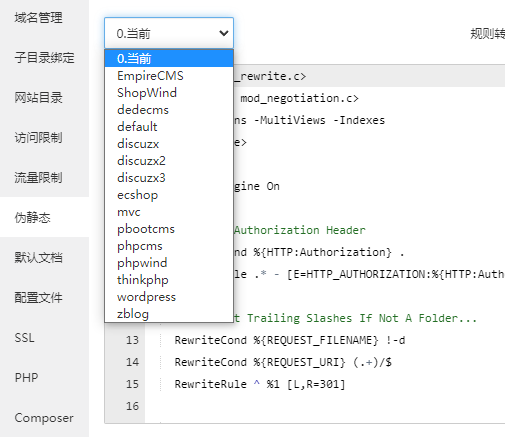The image size is (505, 437).
Task: Open the 子目录绑定 sidebar tab
Action: point(44,57)
